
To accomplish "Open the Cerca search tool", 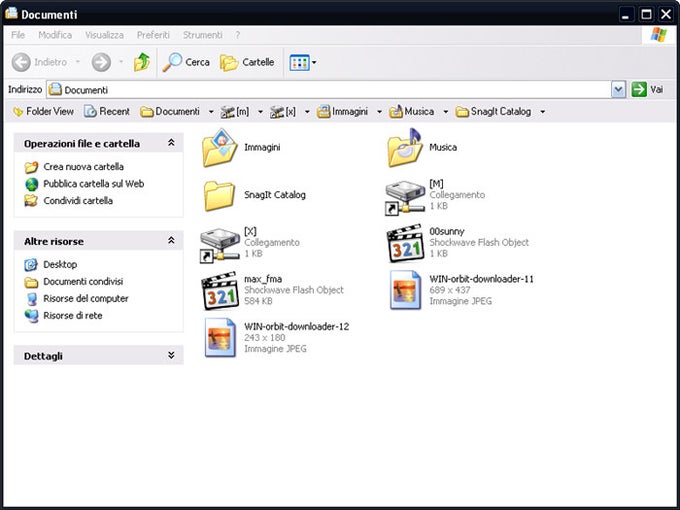I will pyautogui.click(x=186, y=62).
